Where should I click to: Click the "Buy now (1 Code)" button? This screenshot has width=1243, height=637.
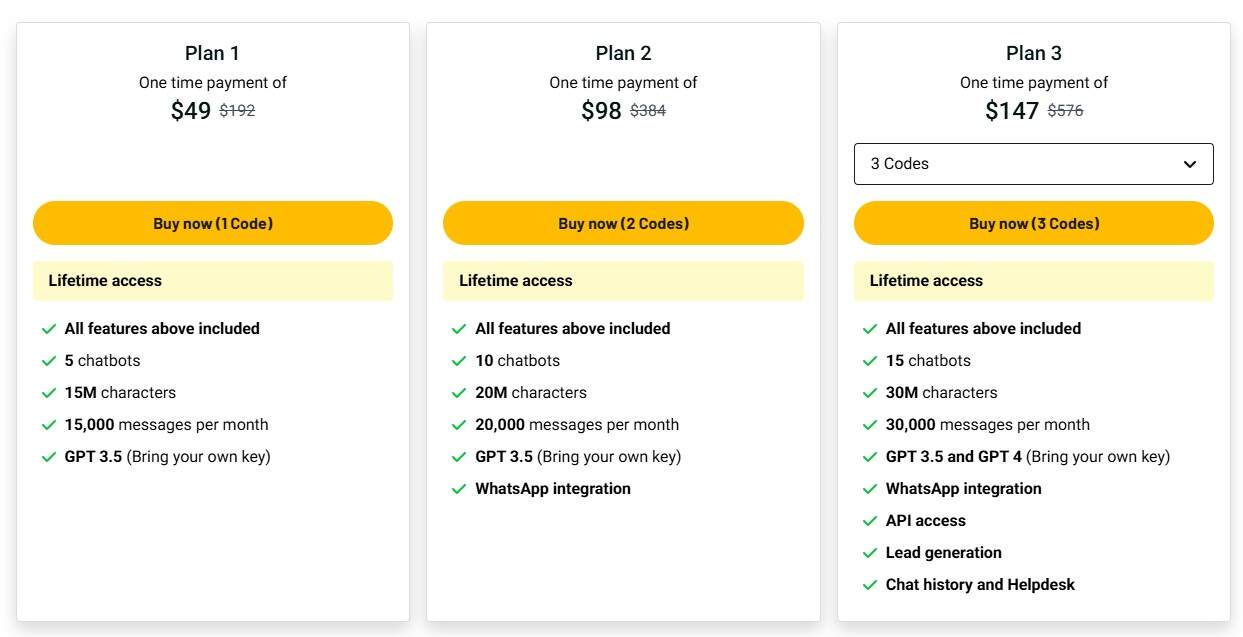[212, 222]
